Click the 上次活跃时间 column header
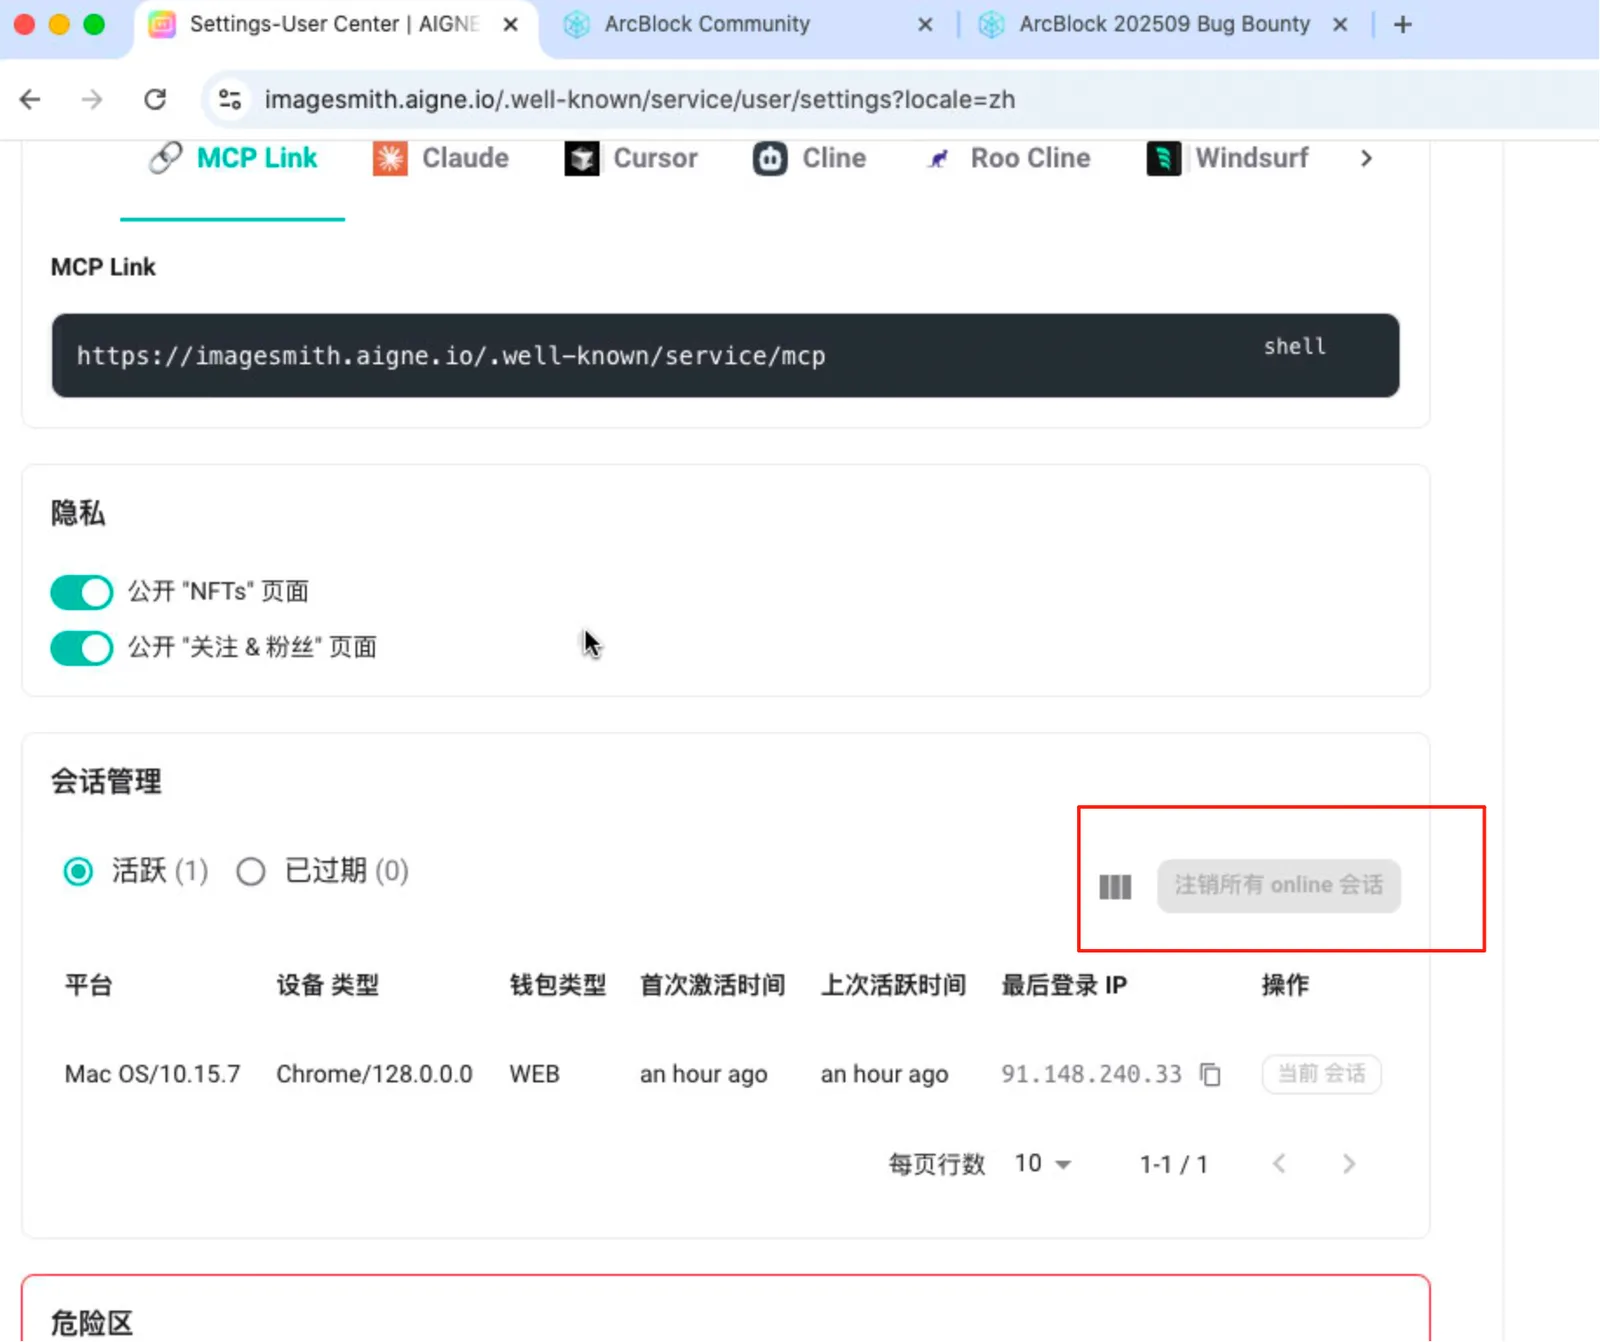Viewport: 1600px width, 1342px height. pos(893,985)
